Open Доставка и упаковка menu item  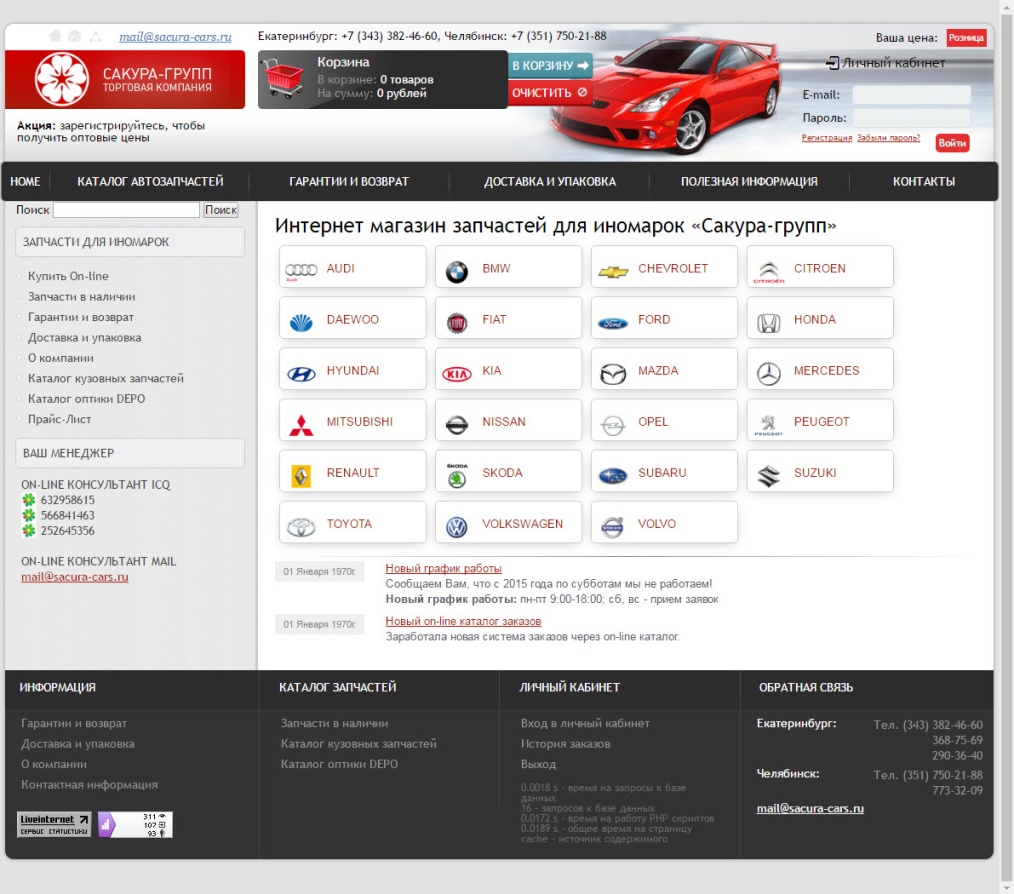click(x=550, y=182)
